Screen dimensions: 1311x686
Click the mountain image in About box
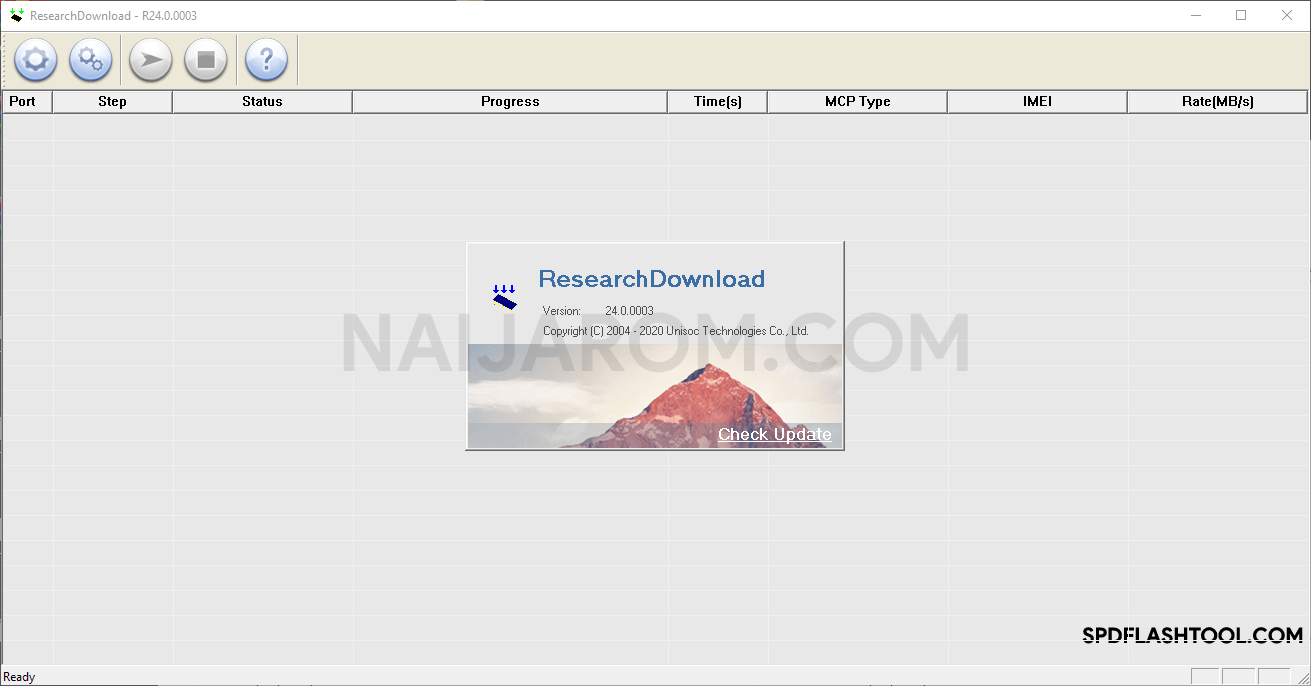tap(655, 396)
